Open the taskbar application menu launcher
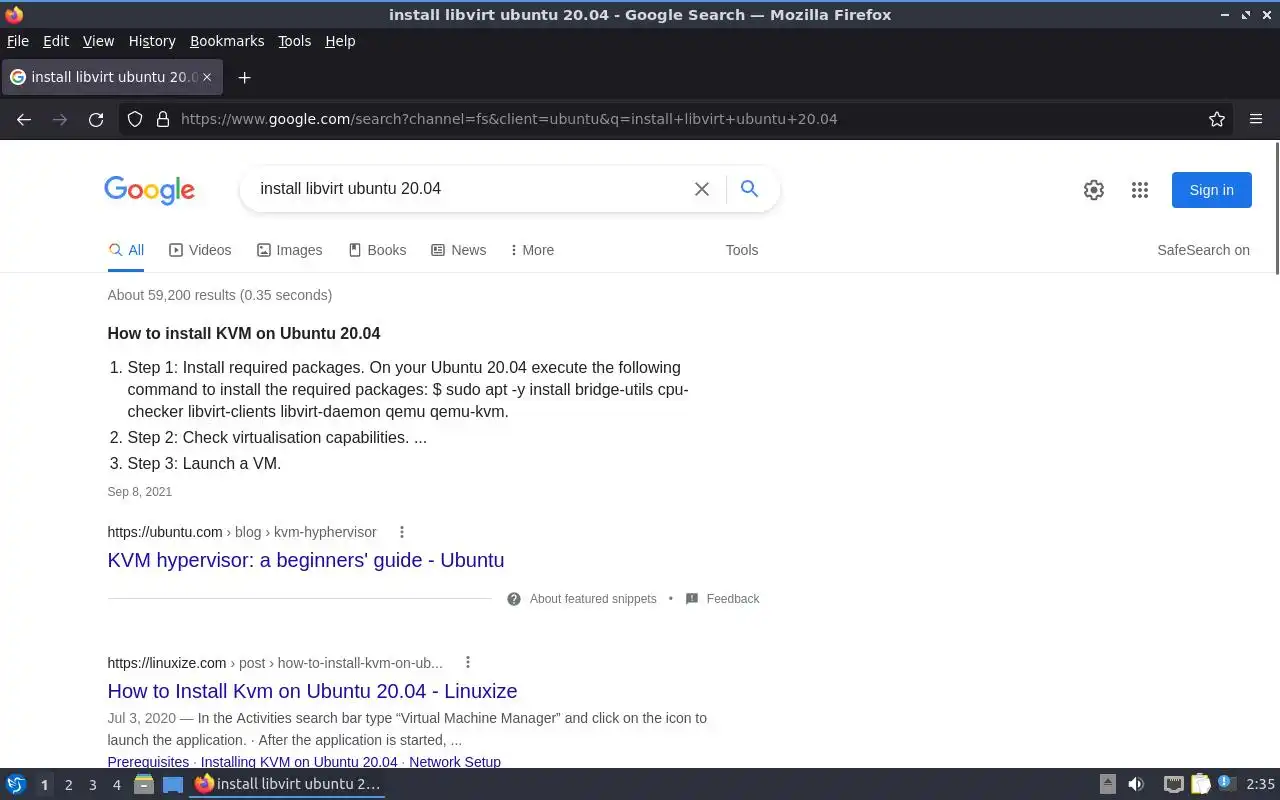1280x800 pixels. (x=16, y=785)
